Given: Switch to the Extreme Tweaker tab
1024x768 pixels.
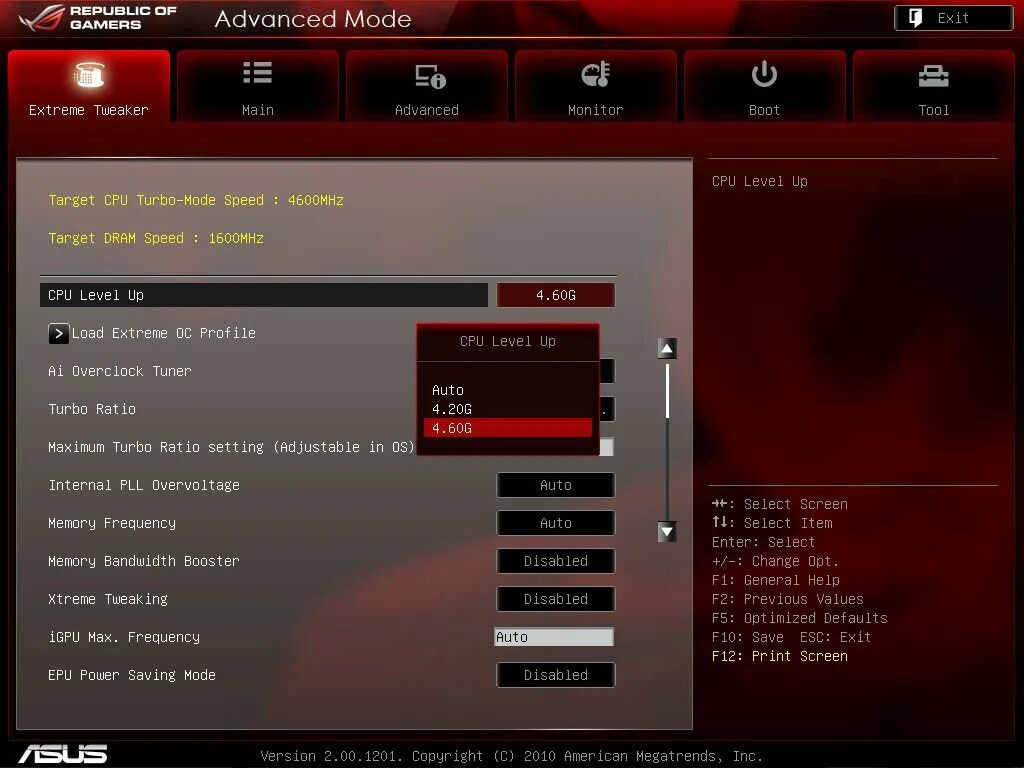Looking at the screenshot, I should (x=89, y=86).
